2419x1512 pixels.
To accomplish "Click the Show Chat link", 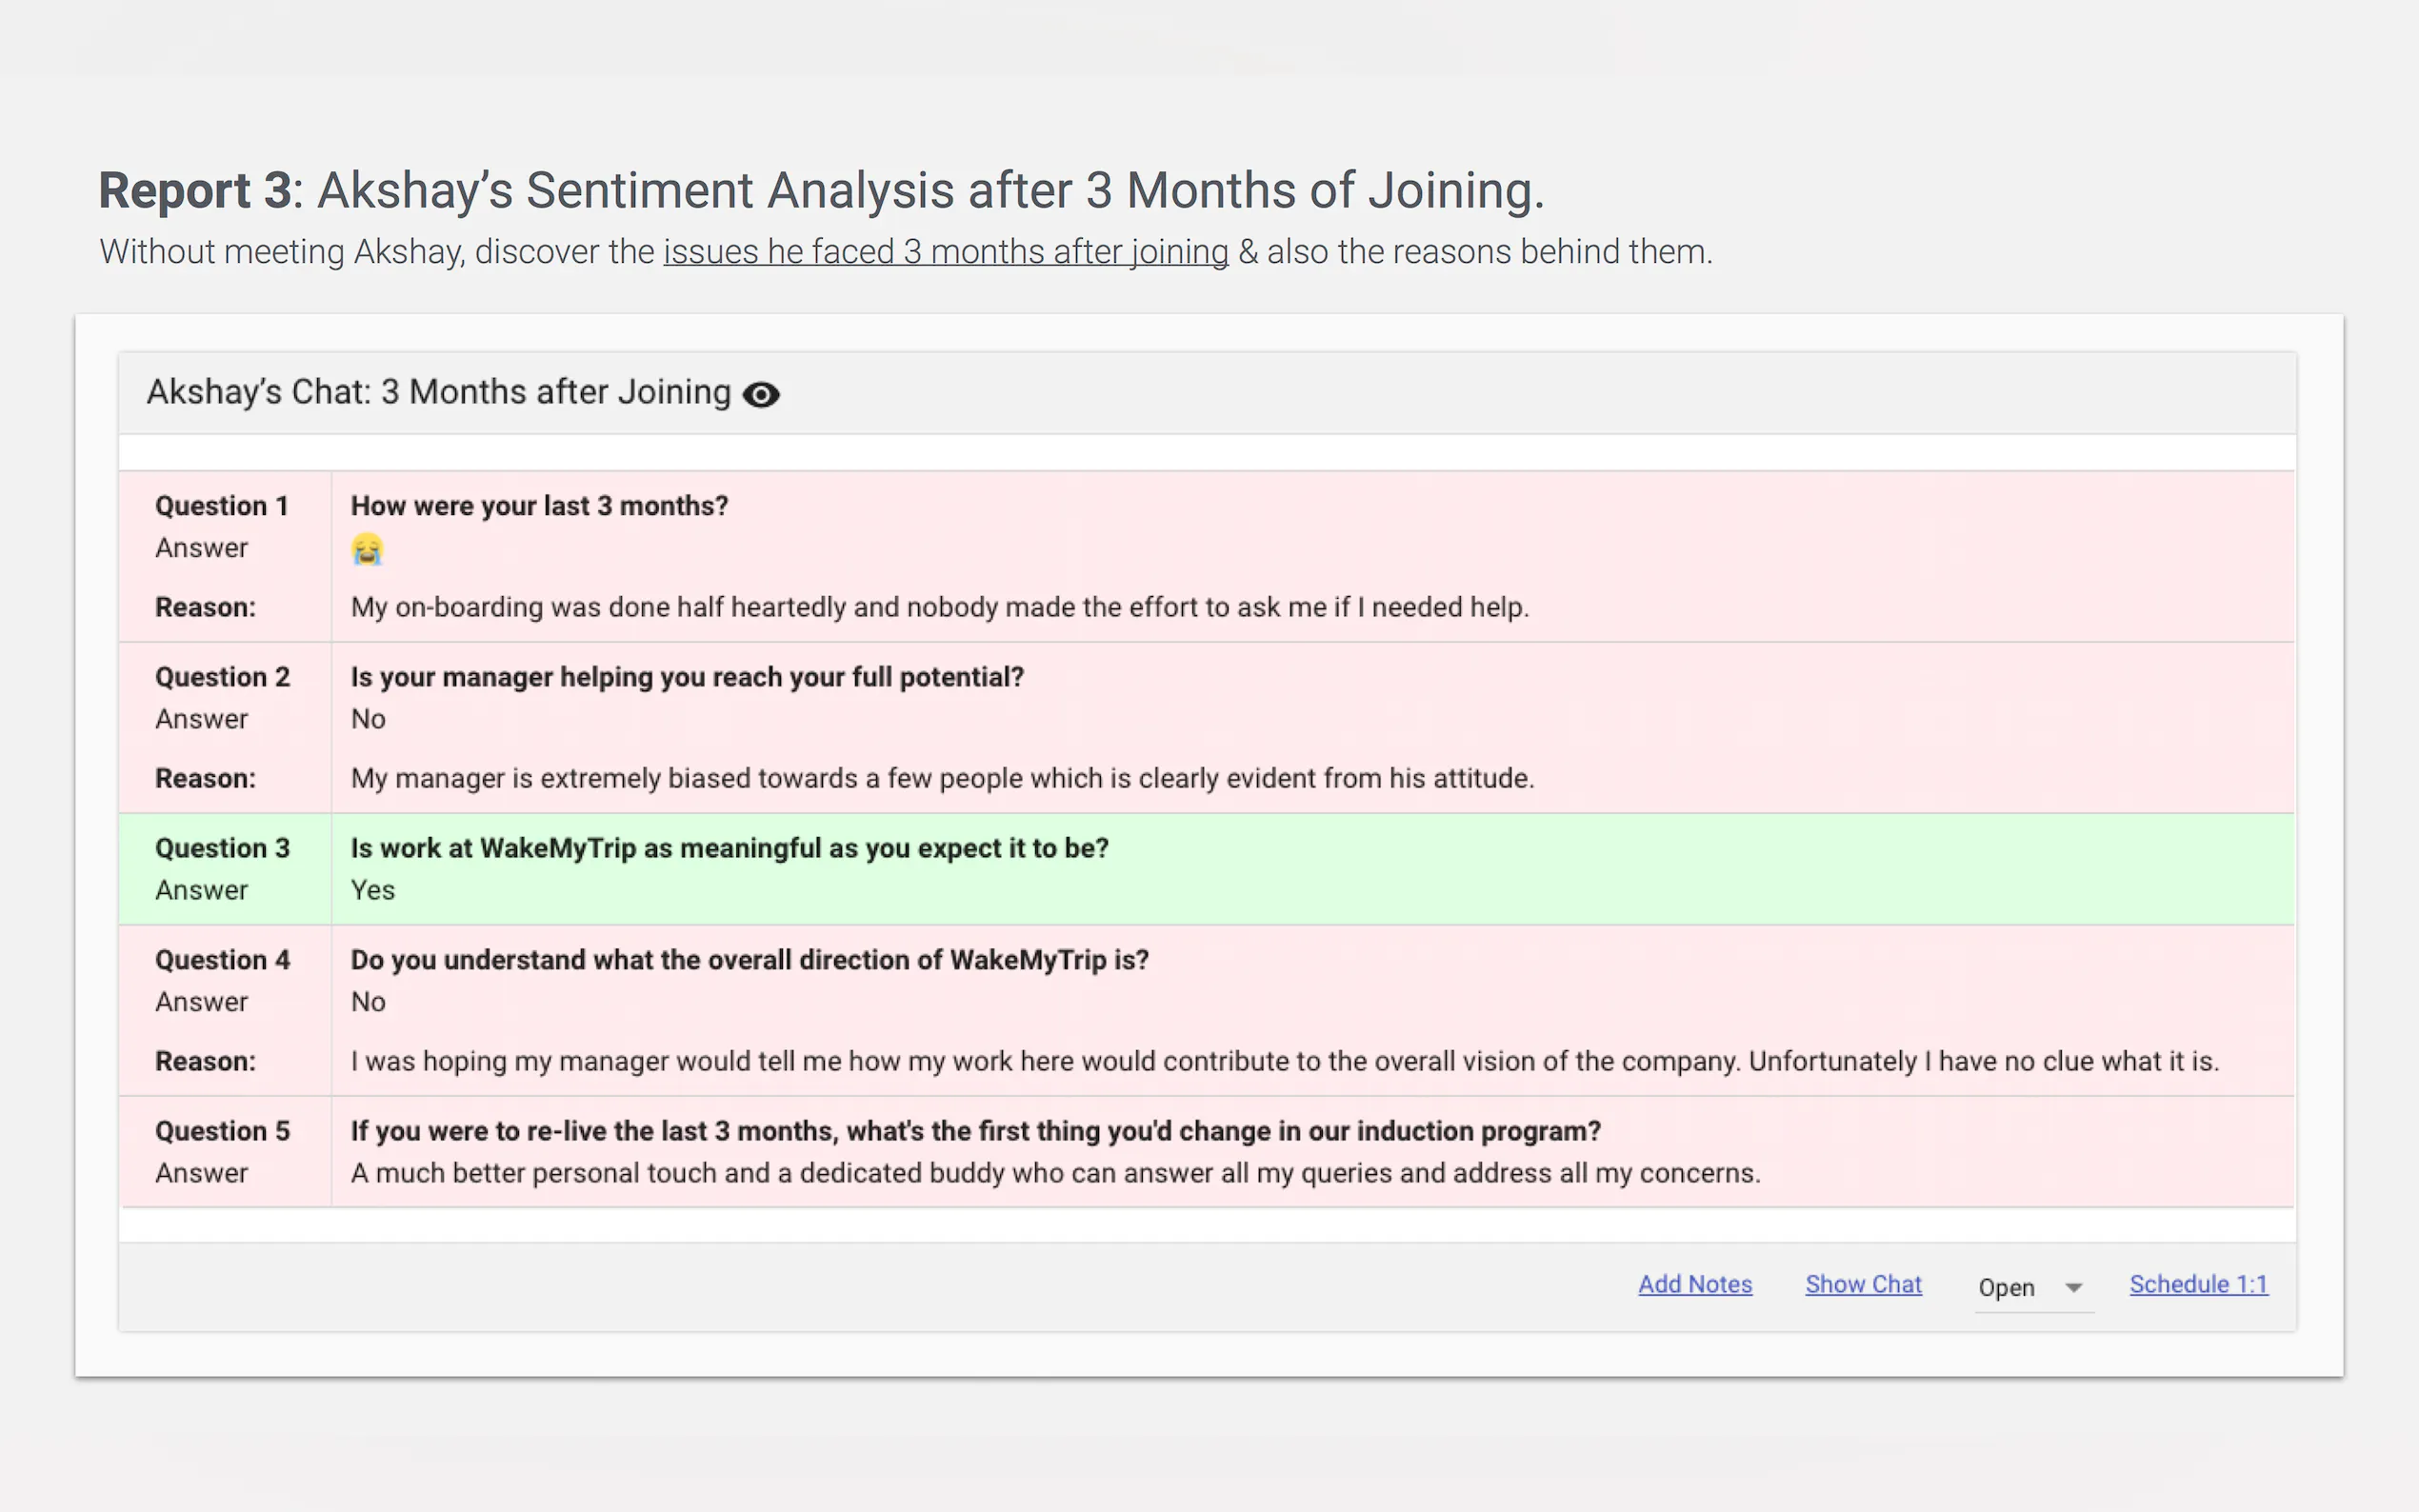I will click(x=1863, y=1284).
